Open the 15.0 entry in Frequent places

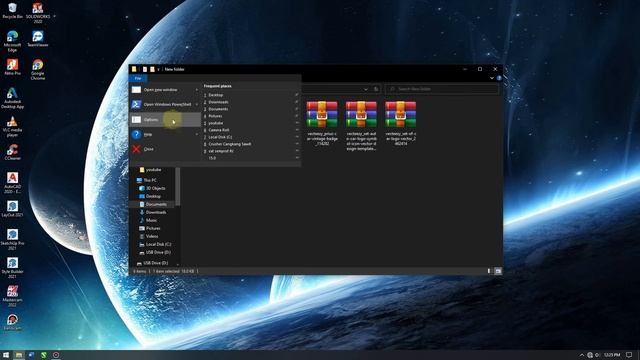click(212, 158)
